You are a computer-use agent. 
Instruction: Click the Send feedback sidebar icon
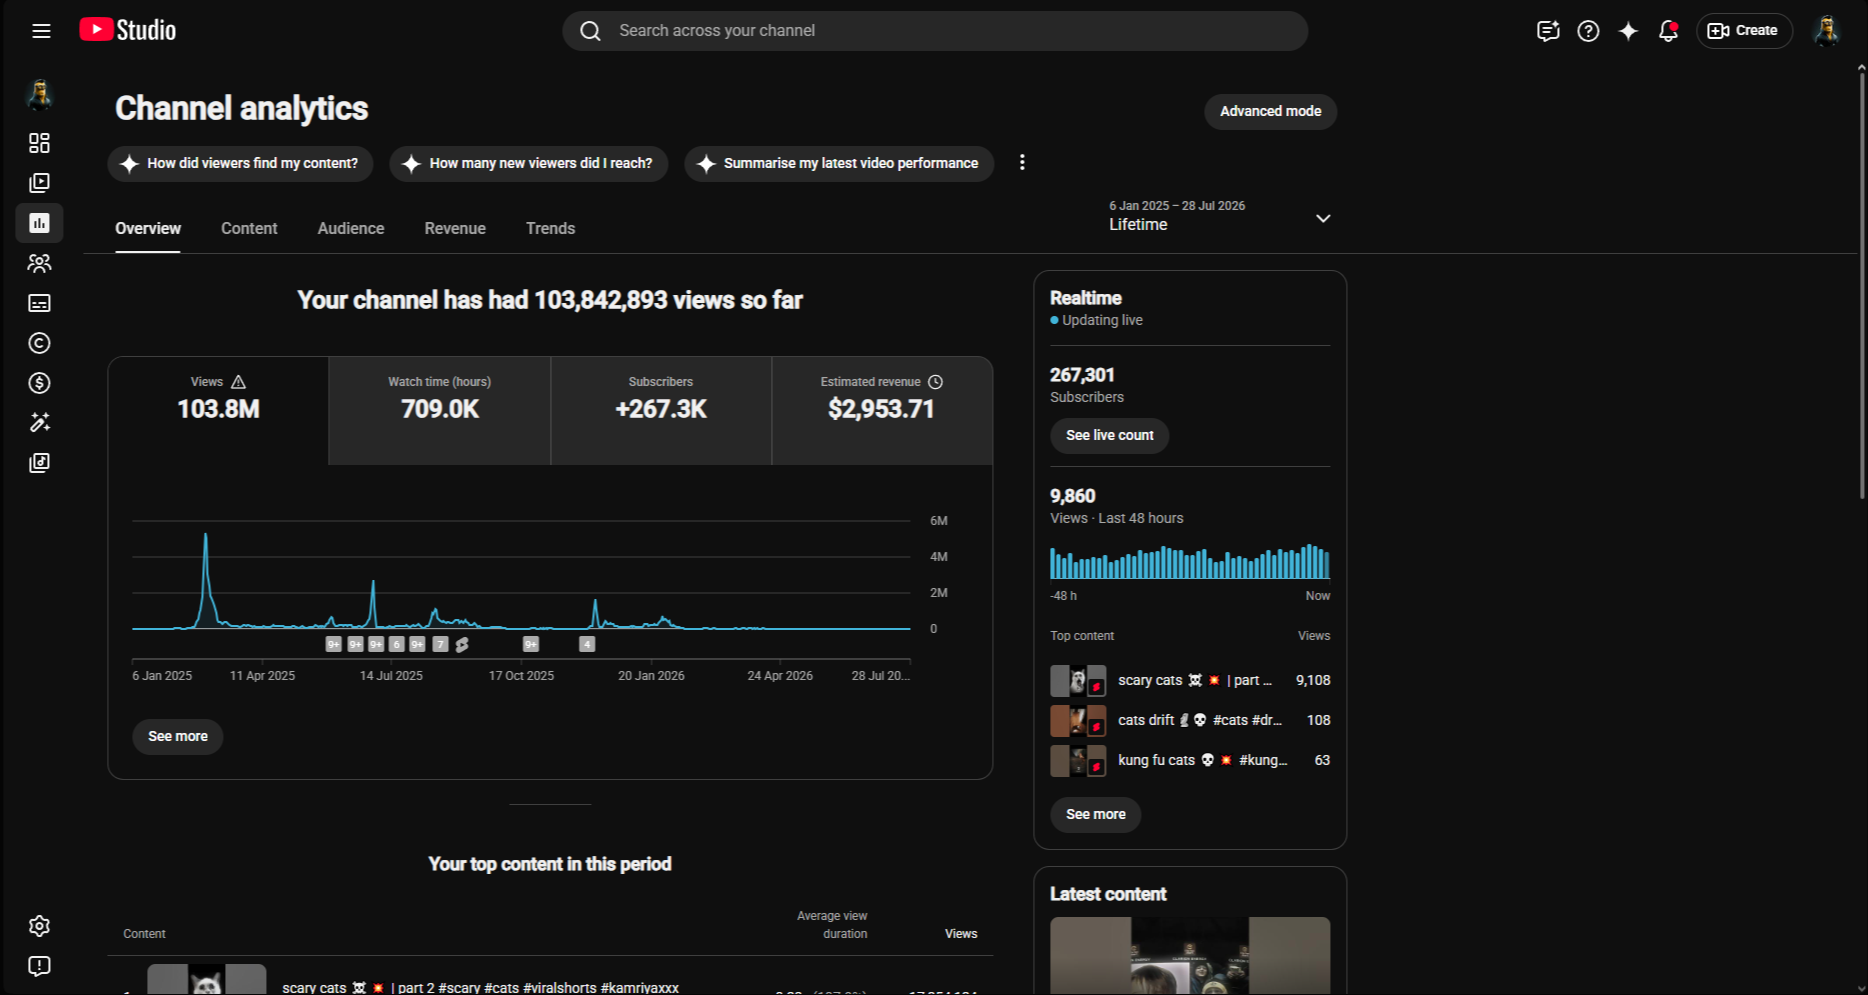point(39,966)
